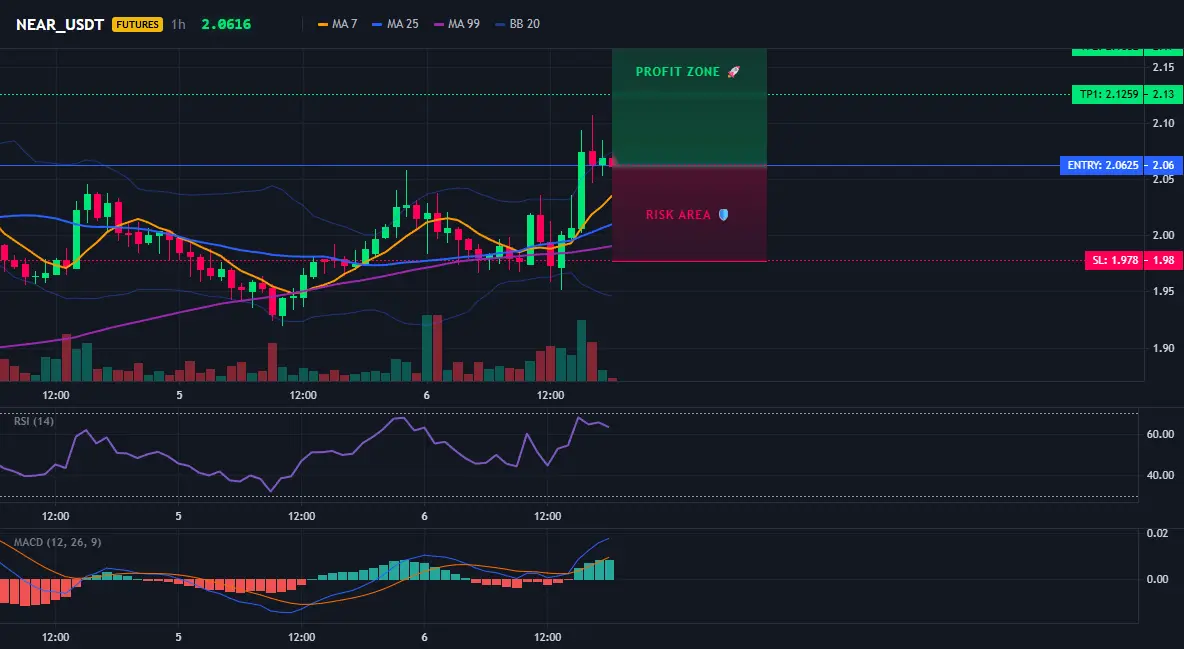Click the PROFIT ZONE label
The width and height of the screenshot is (1184, 649).
point(677,72)
